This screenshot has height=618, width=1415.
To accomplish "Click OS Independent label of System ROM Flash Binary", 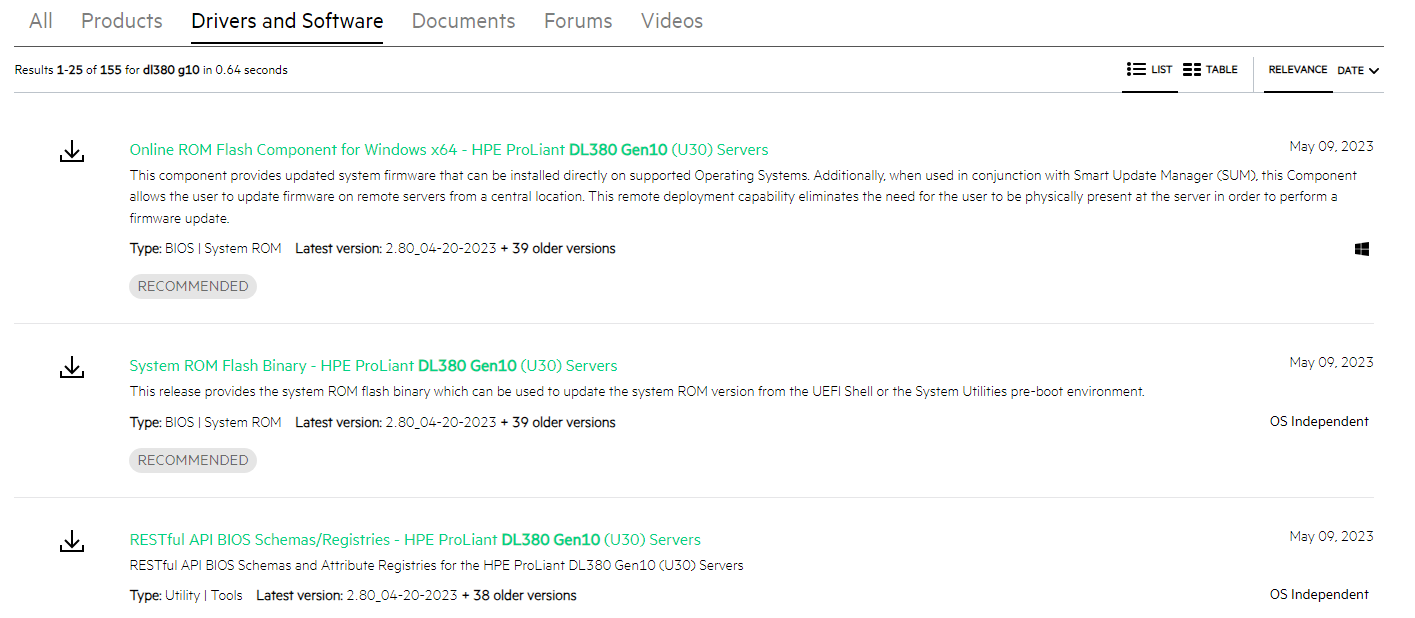I will (1319, 422).
